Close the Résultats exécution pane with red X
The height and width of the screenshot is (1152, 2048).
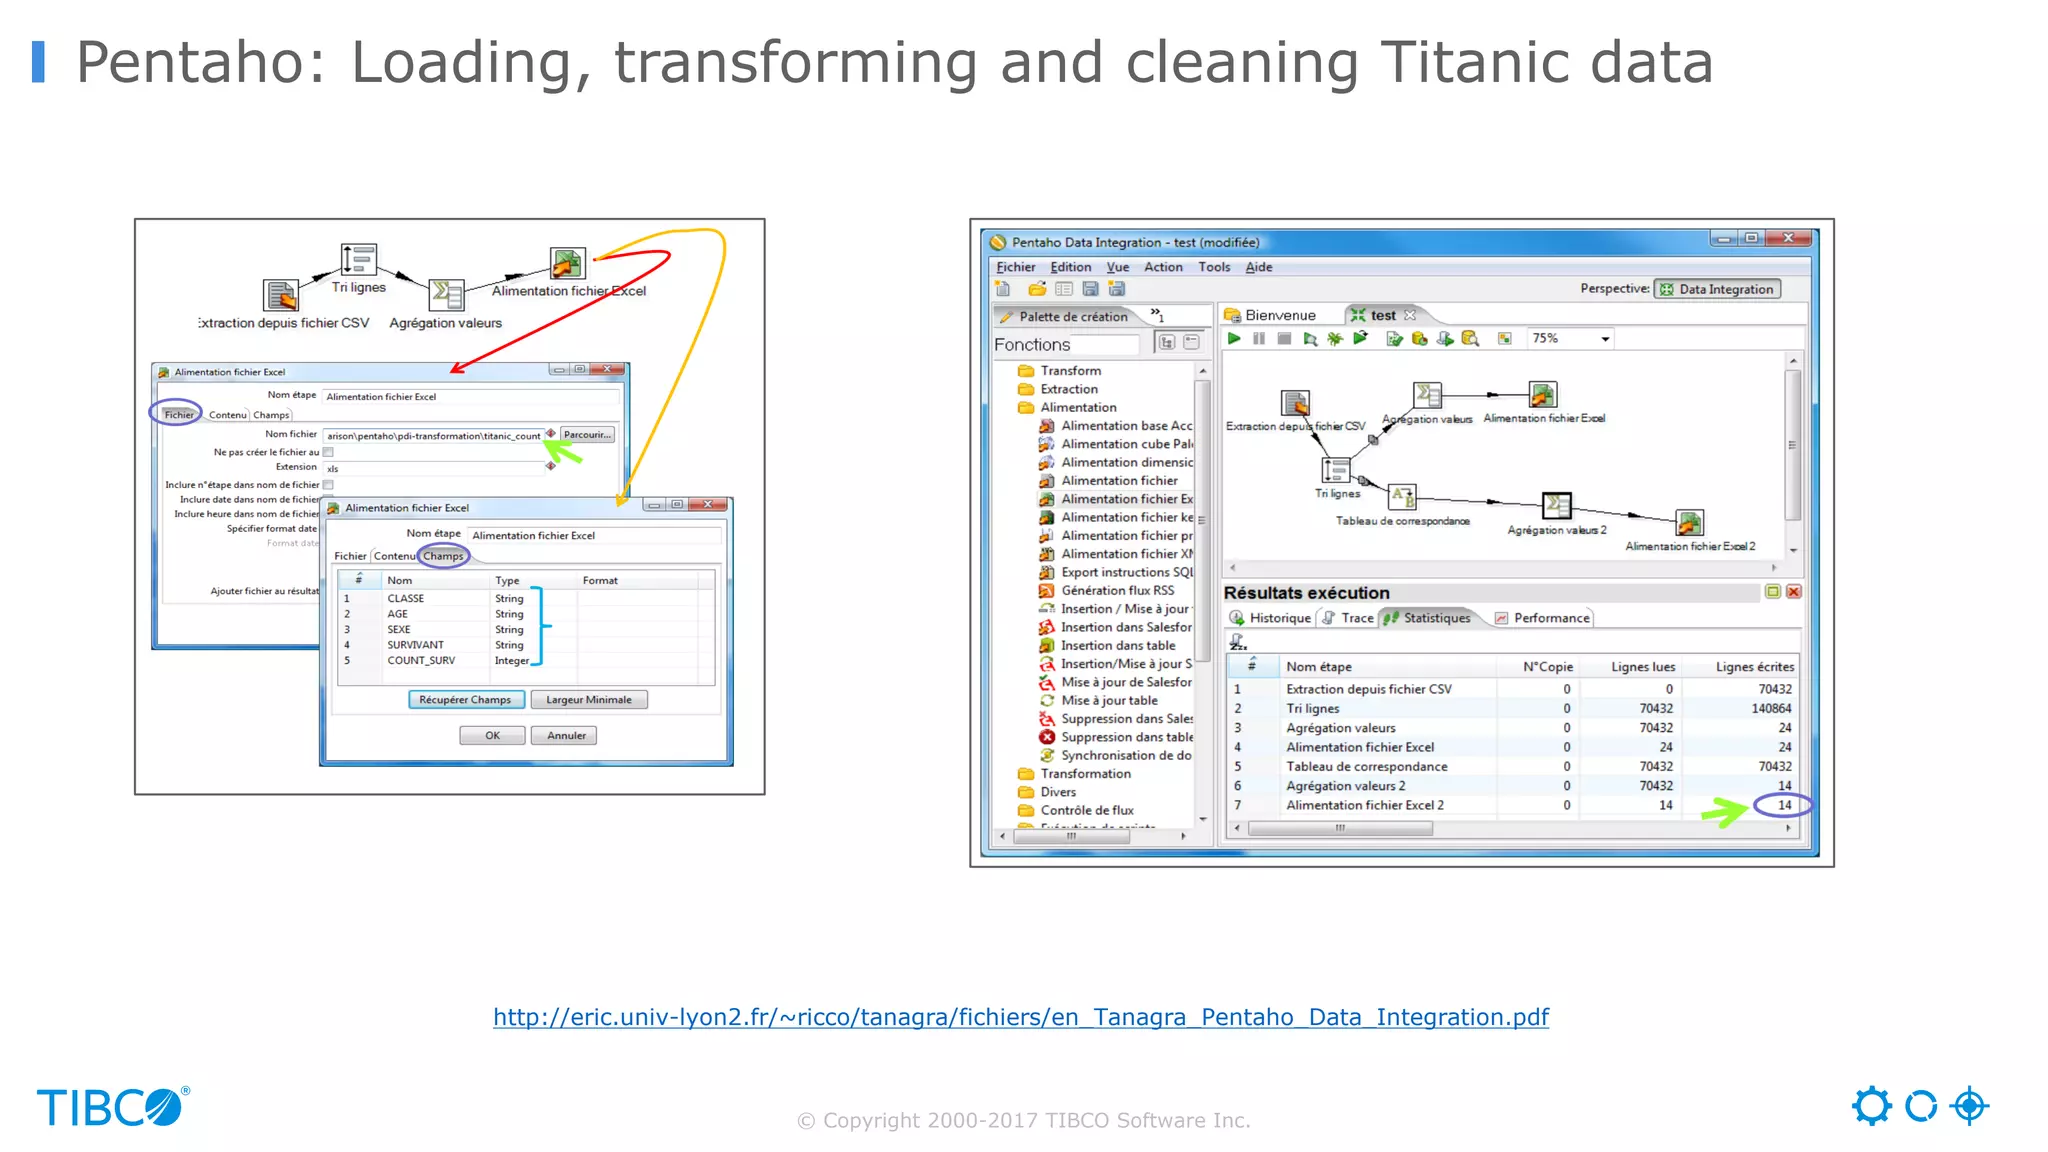click(x=1794, y=592)
